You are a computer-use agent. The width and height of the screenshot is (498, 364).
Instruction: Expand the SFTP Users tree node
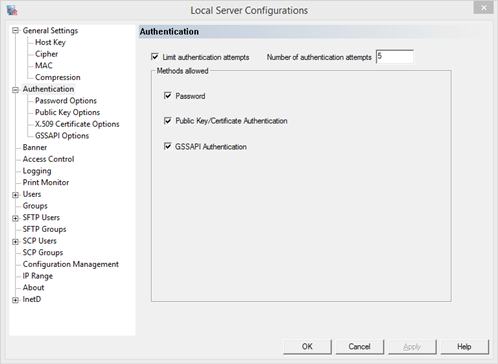click(x=15, y=218)
